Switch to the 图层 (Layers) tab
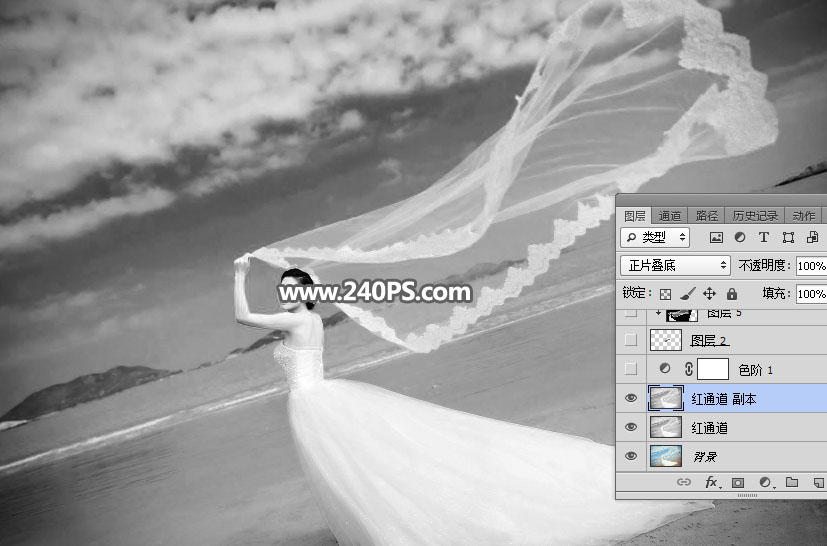827x546 pixels. tap(634, 216)
